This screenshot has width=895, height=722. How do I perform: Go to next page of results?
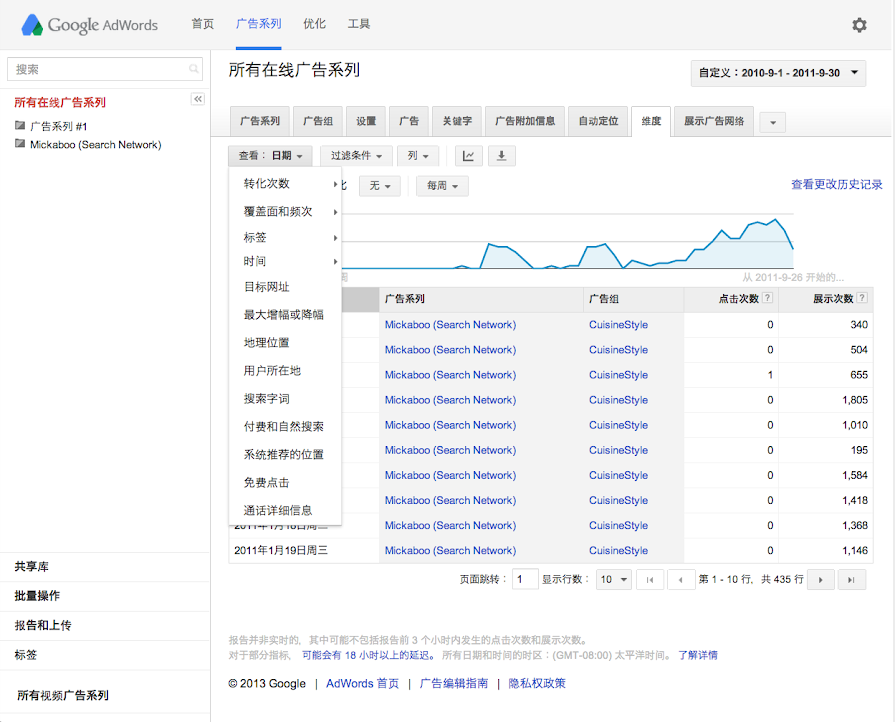(x=820, y=580)
